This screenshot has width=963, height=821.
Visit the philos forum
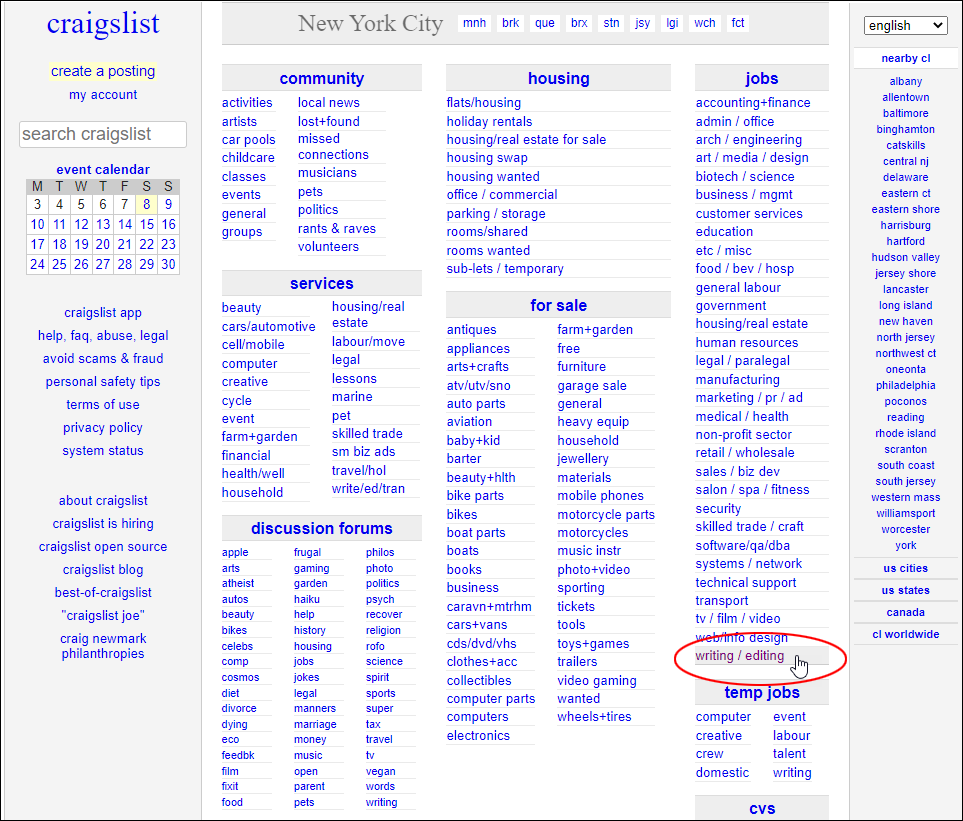coord(380,553)
